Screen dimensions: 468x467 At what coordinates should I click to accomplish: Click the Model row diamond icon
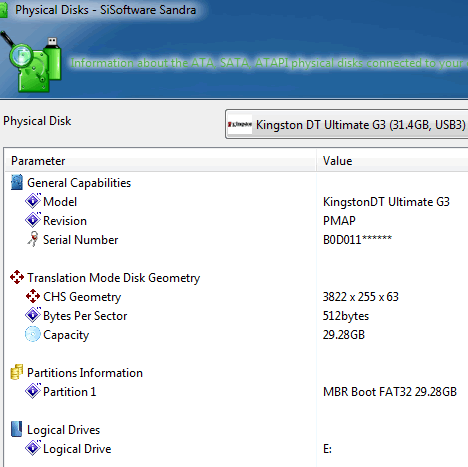[33, 201]
